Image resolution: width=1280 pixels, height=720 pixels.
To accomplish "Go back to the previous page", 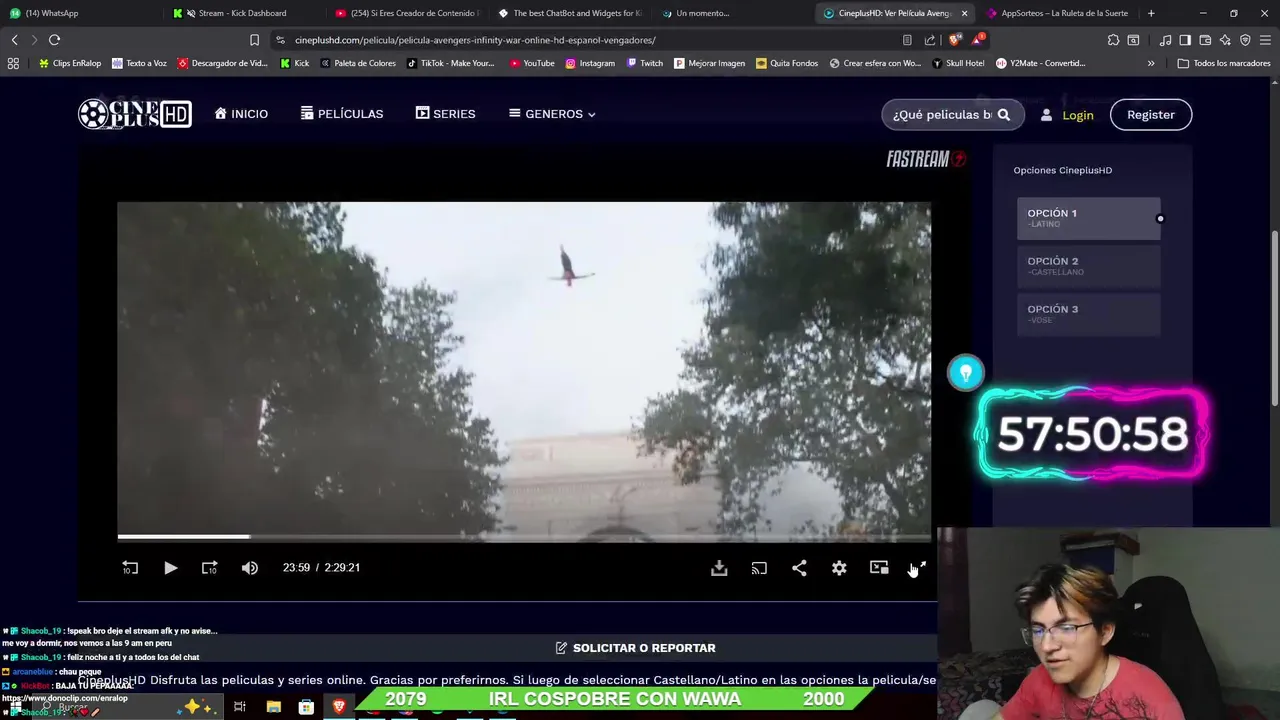I will coord(14,40).
